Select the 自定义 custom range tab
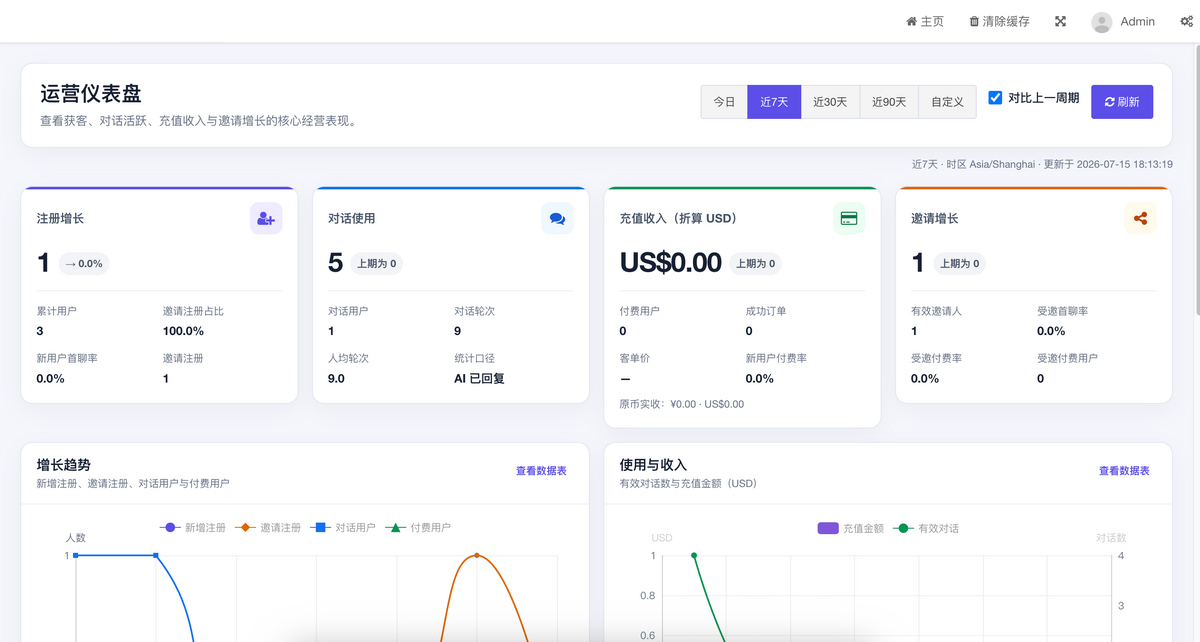1200x642 pixels. 947,102
